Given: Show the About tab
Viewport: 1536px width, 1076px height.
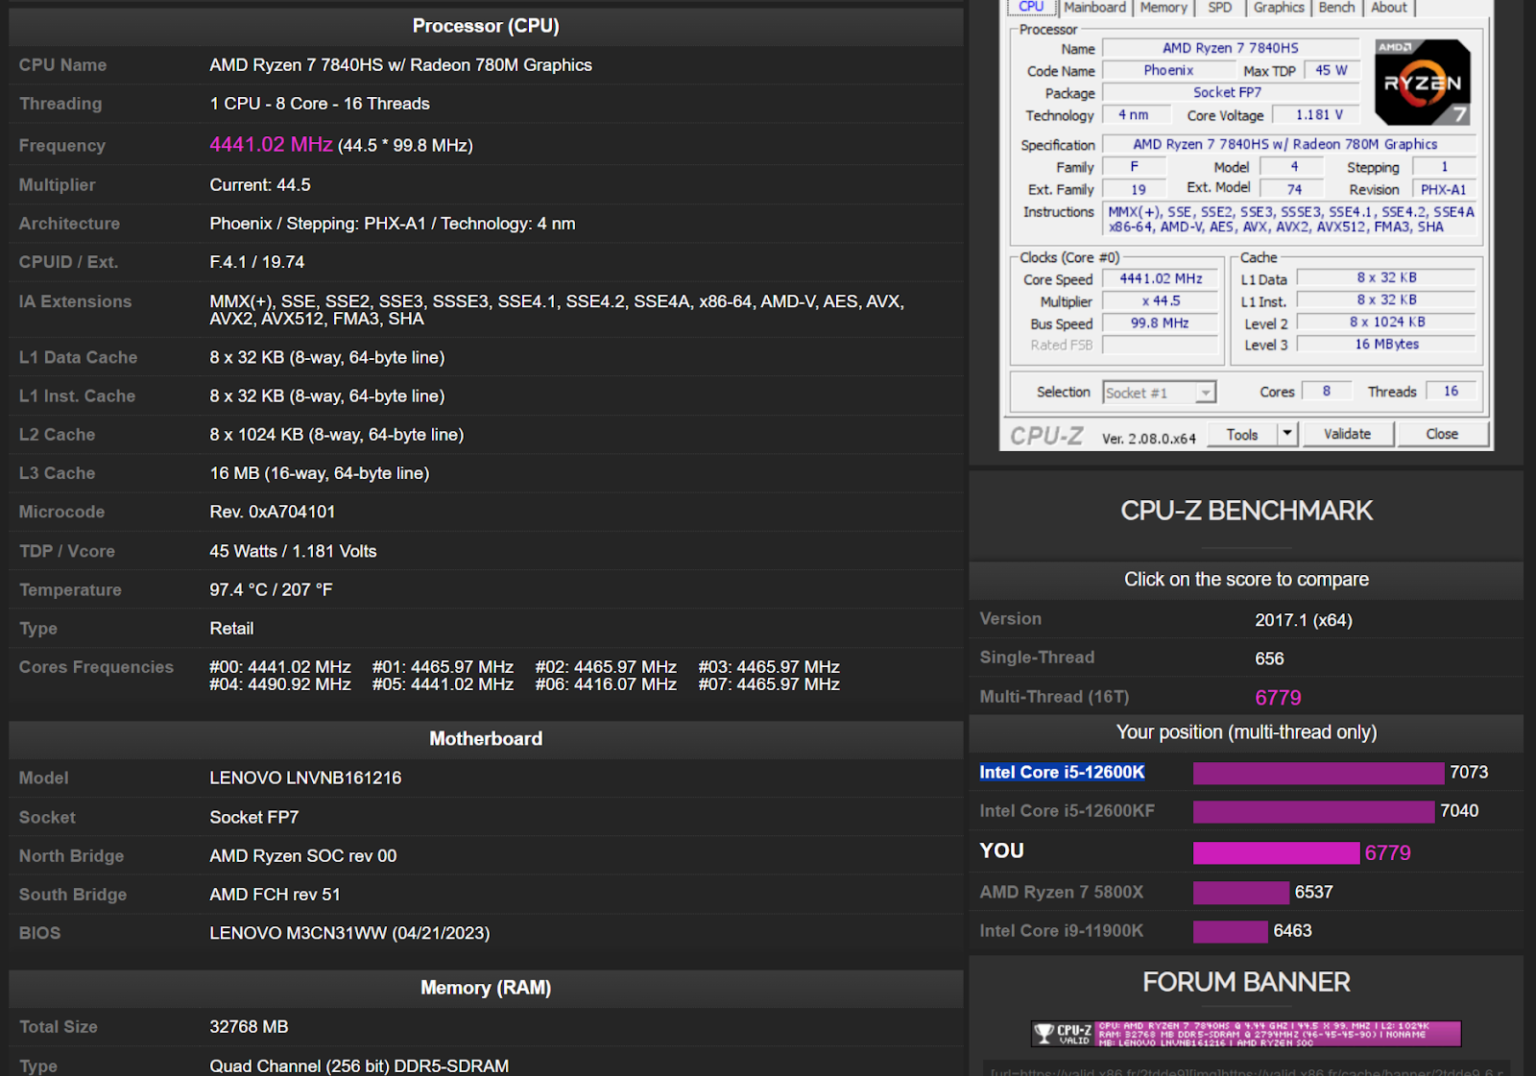Looking at the screenshot, I should (x=1388, y=8).
